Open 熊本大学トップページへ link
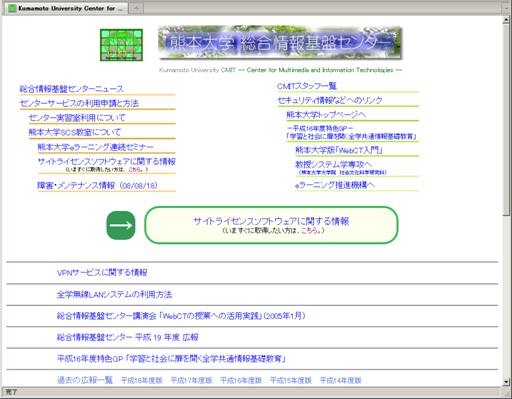Image resolution: width=512 pixels, height=399 pixels. [x=326, y=115]
